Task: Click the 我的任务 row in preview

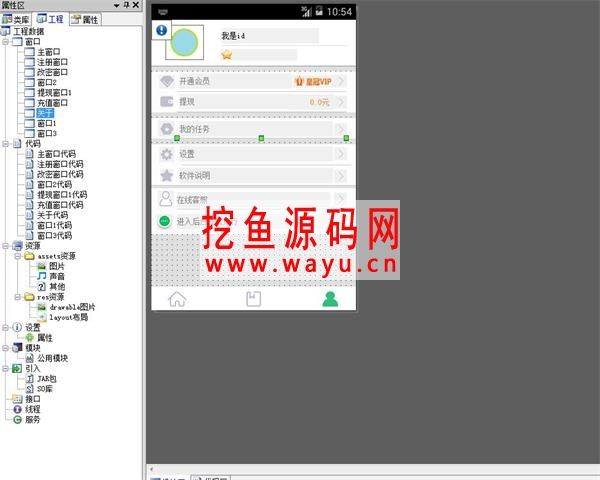Action: [253, 129]
